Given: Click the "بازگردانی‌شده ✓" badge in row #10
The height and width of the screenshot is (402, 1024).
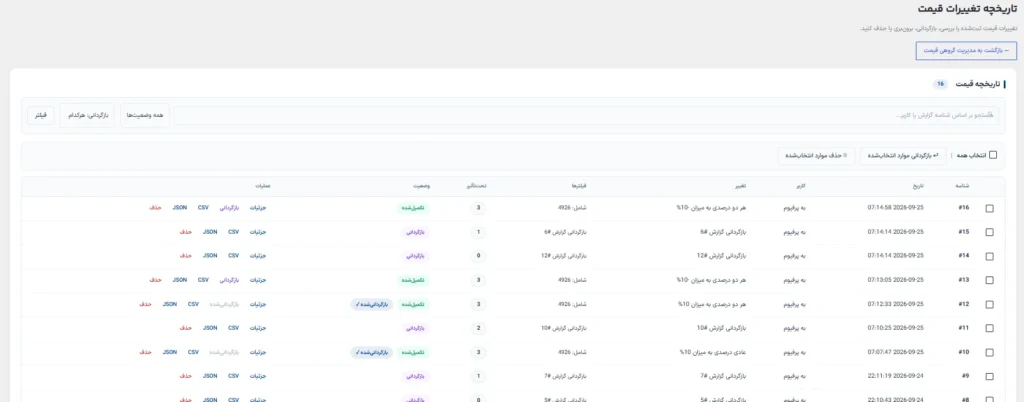Looking at the screenshot, I should (372, 352).
